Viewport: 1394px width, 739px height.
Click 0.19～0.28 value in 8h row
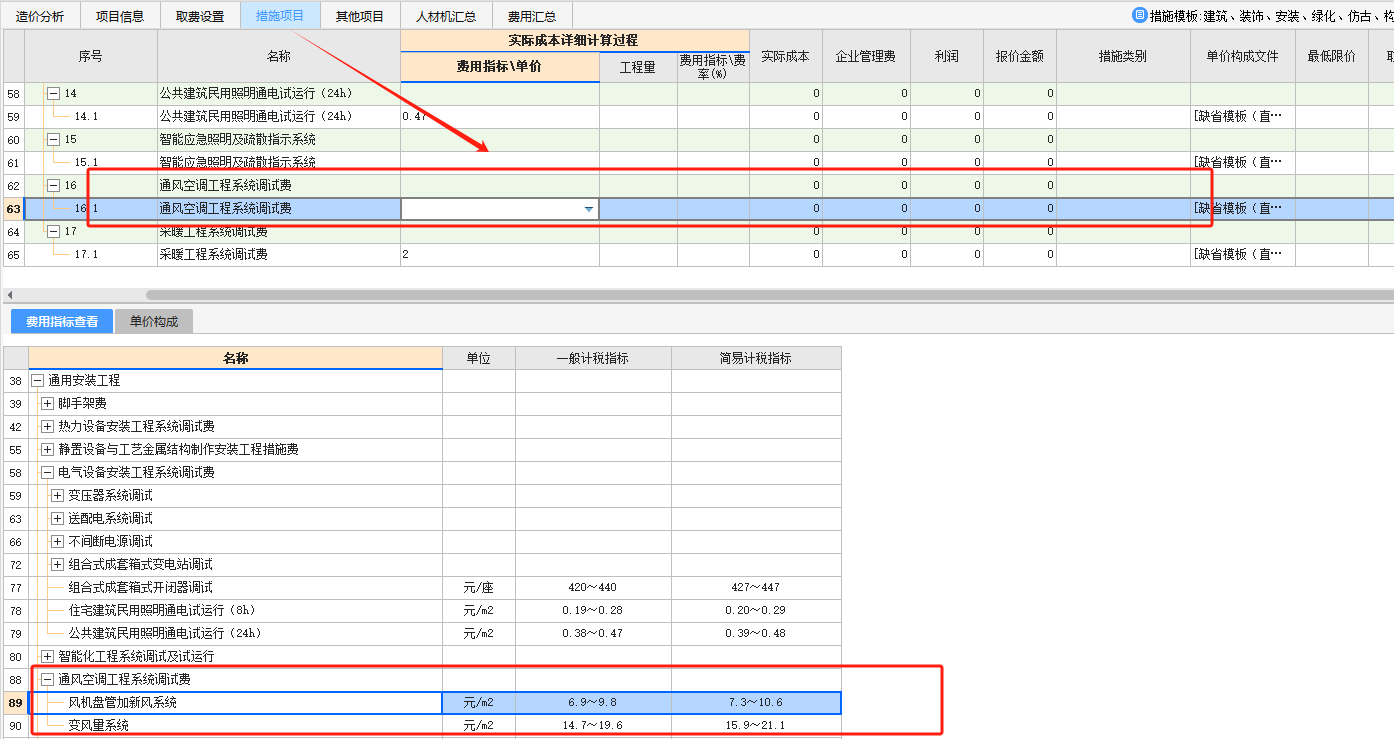(x=593, y=611)
